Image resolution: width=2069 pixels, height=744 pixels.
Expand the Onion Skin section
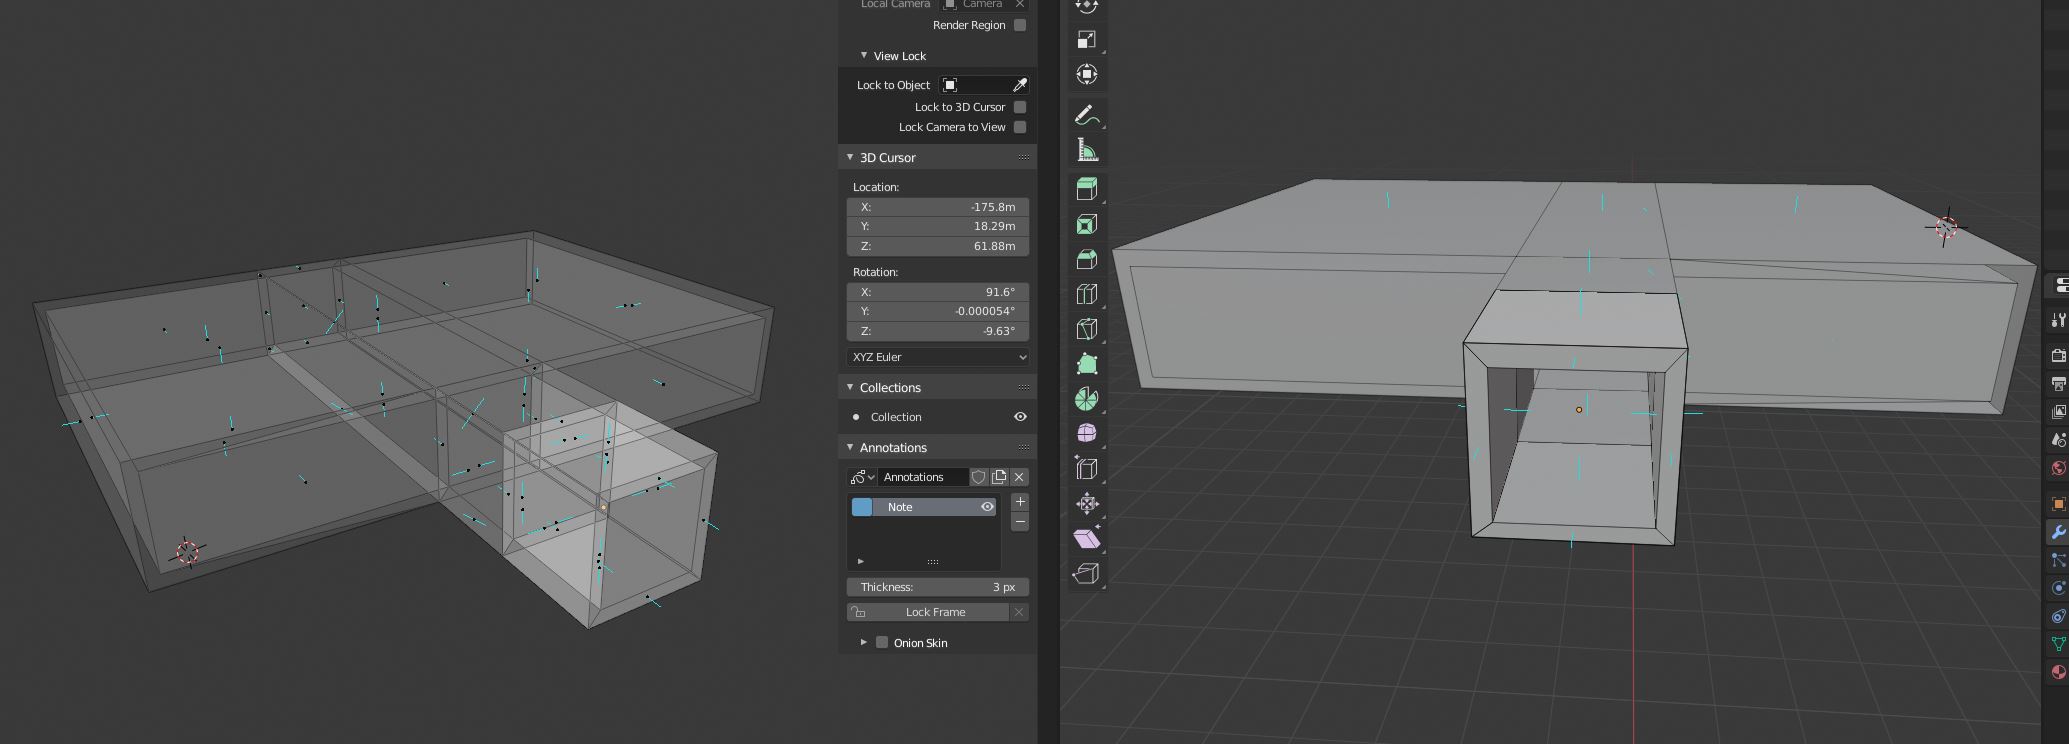tap(863, 643)
